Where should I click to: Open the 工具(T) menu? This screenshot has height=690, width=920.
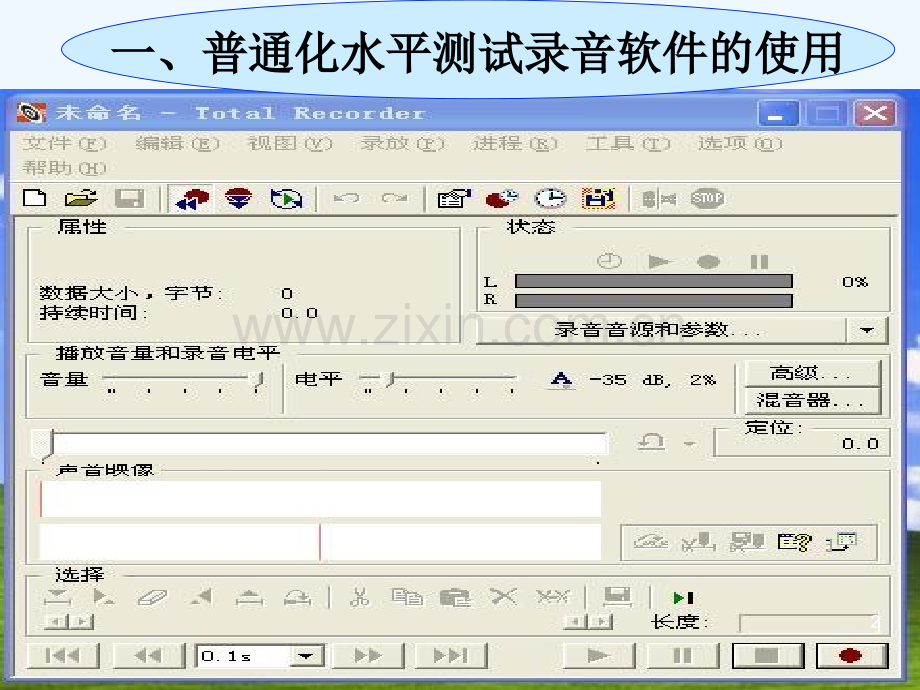coord(628,143)
